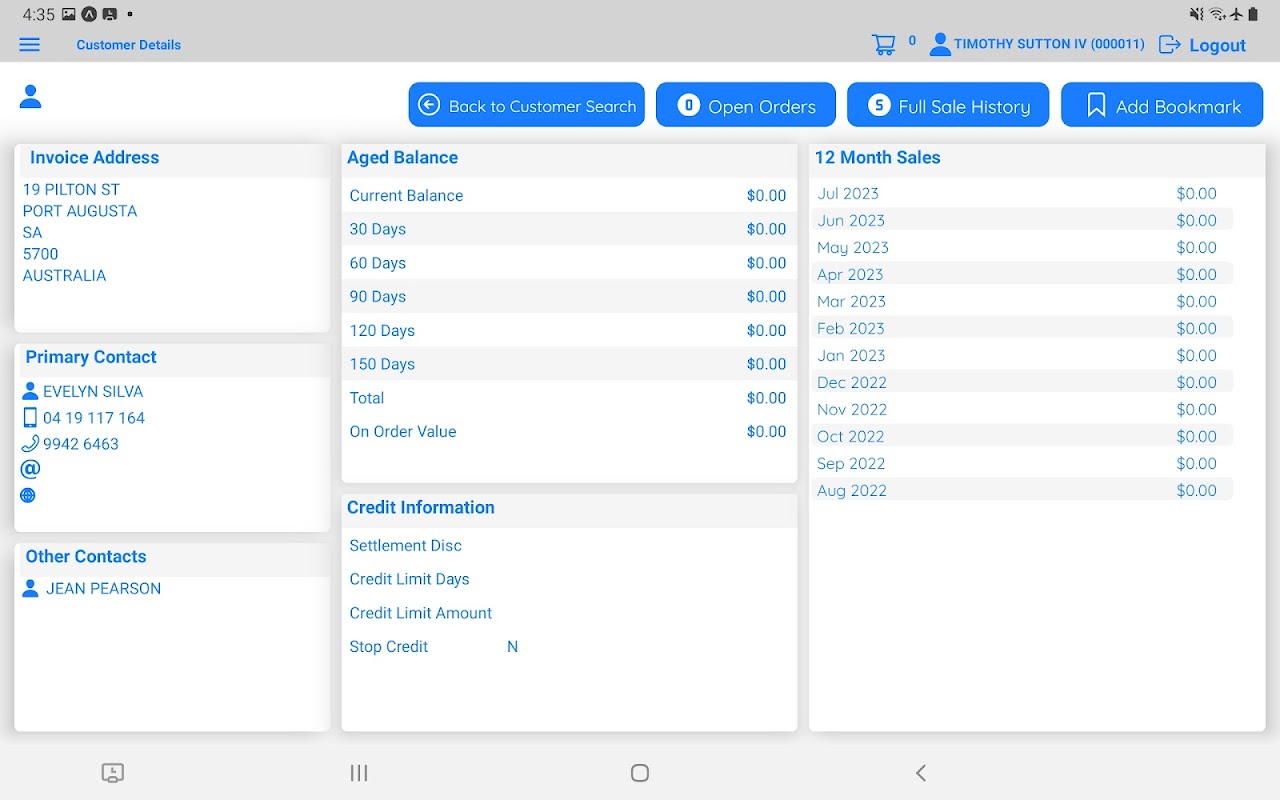Select the other contact JEAN PEARSON
The height and width of the screenshot is (800, 1280).
pos(103,588)
